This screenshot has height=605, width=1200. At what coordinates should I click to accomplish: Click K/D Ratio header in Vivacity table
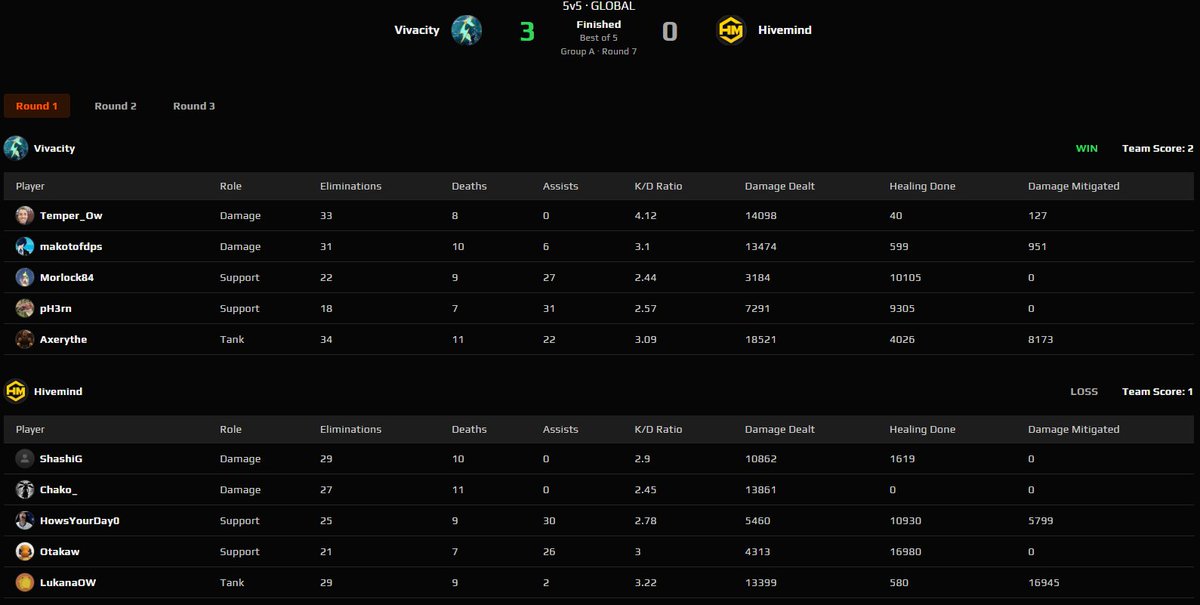(658, 186)
